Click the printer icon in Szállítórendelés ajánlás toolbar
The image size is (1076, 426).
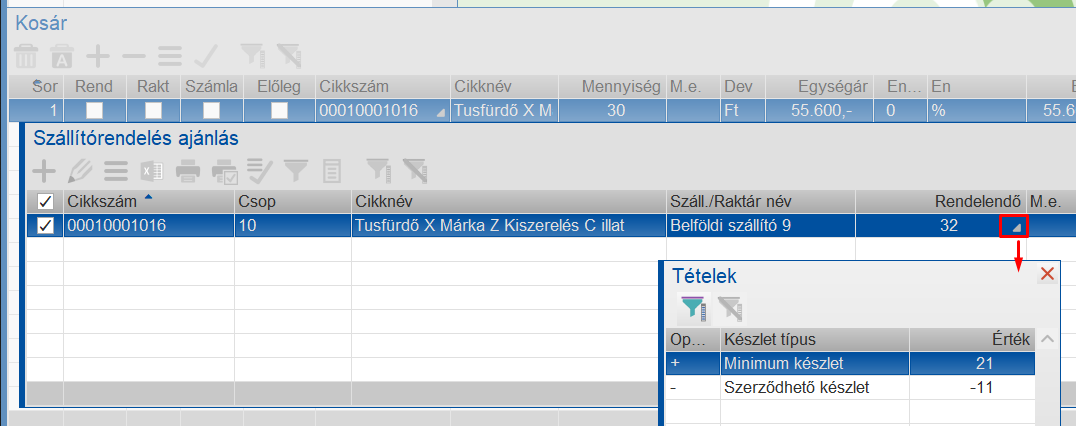click(188, 170)
